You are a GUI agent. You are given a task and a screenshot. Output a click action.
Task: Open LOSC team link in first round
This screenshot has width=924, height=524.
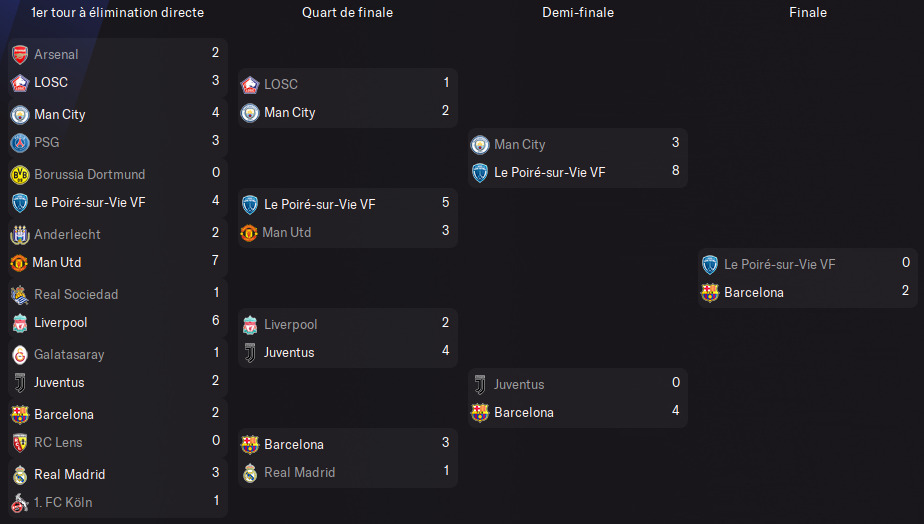tap(51, 83)
